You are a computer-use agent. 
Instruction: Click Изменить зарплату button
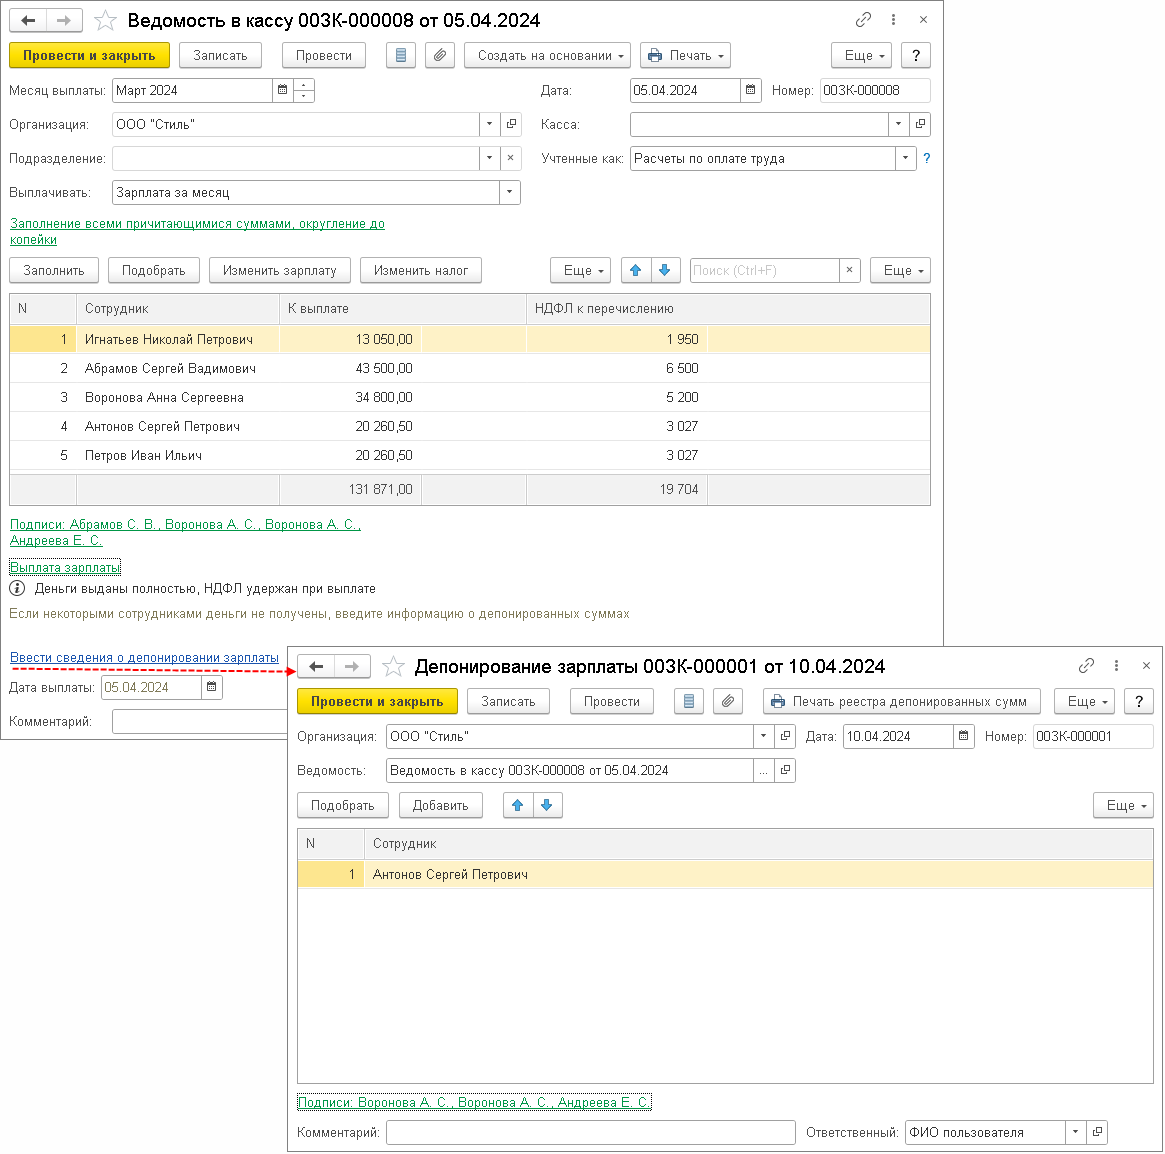coord(280,270)
